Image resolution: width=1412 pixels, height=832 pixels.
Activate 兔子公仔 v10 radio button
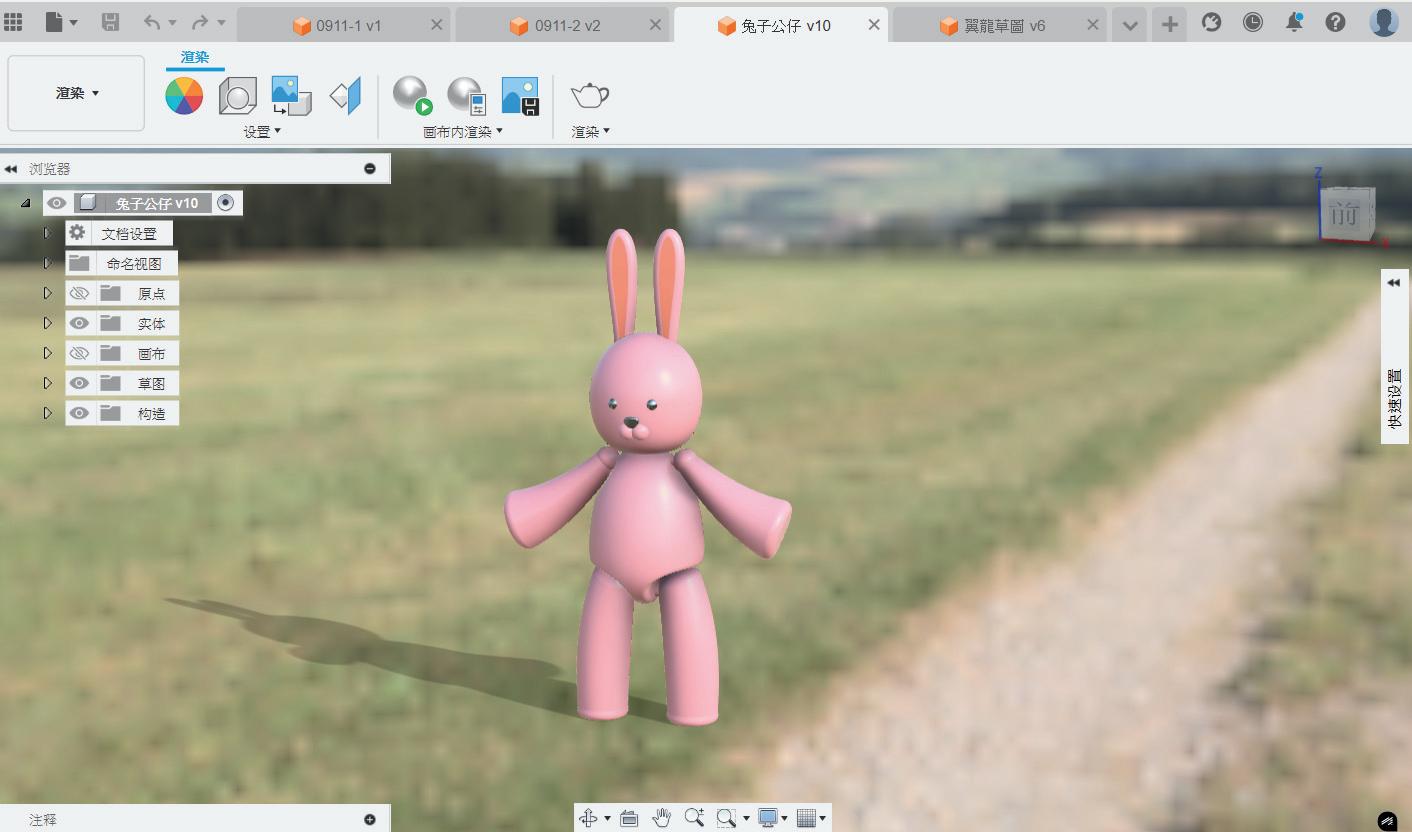[226, 203]
